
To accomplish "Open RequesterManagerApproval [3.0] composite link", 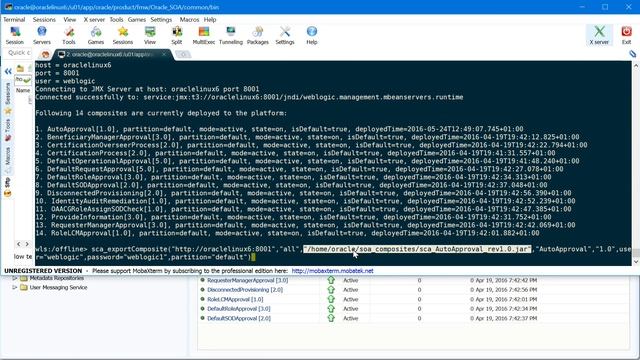I will 247,280.
